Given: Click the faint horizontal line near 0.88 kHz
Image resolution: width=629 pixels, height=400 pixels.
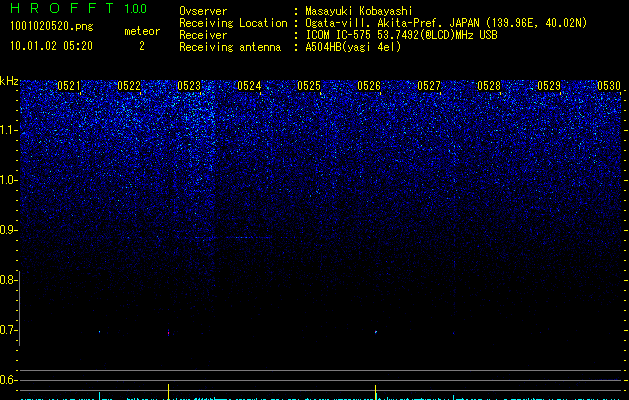Looking at the screenshot, I should [x=243, y=238].
